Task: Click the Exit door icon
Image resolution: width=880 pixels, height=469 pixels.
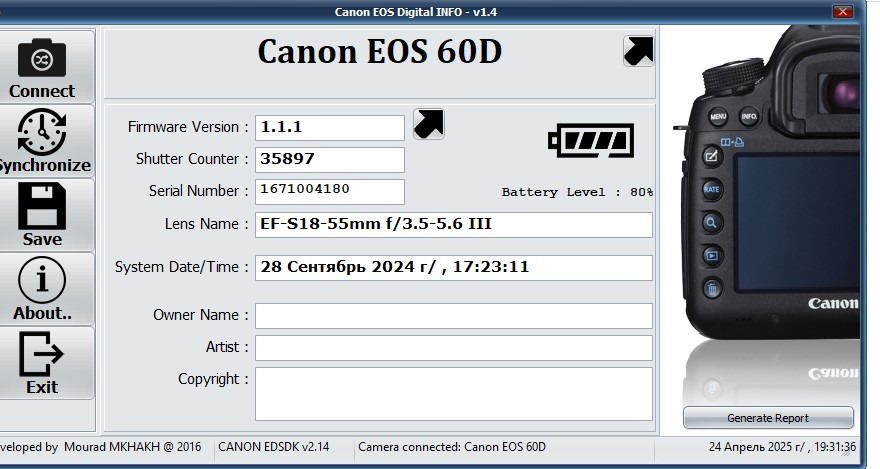Action: click(42, 354)
